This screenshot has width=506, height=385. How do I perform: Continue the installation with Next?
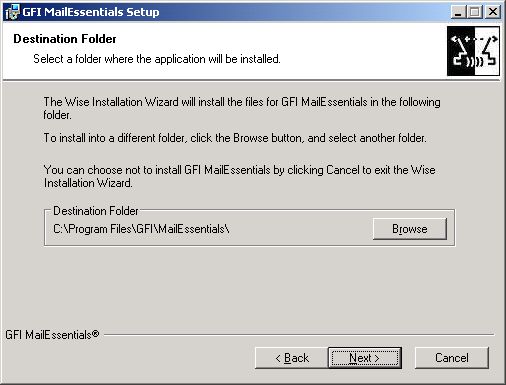click(365, 358)
